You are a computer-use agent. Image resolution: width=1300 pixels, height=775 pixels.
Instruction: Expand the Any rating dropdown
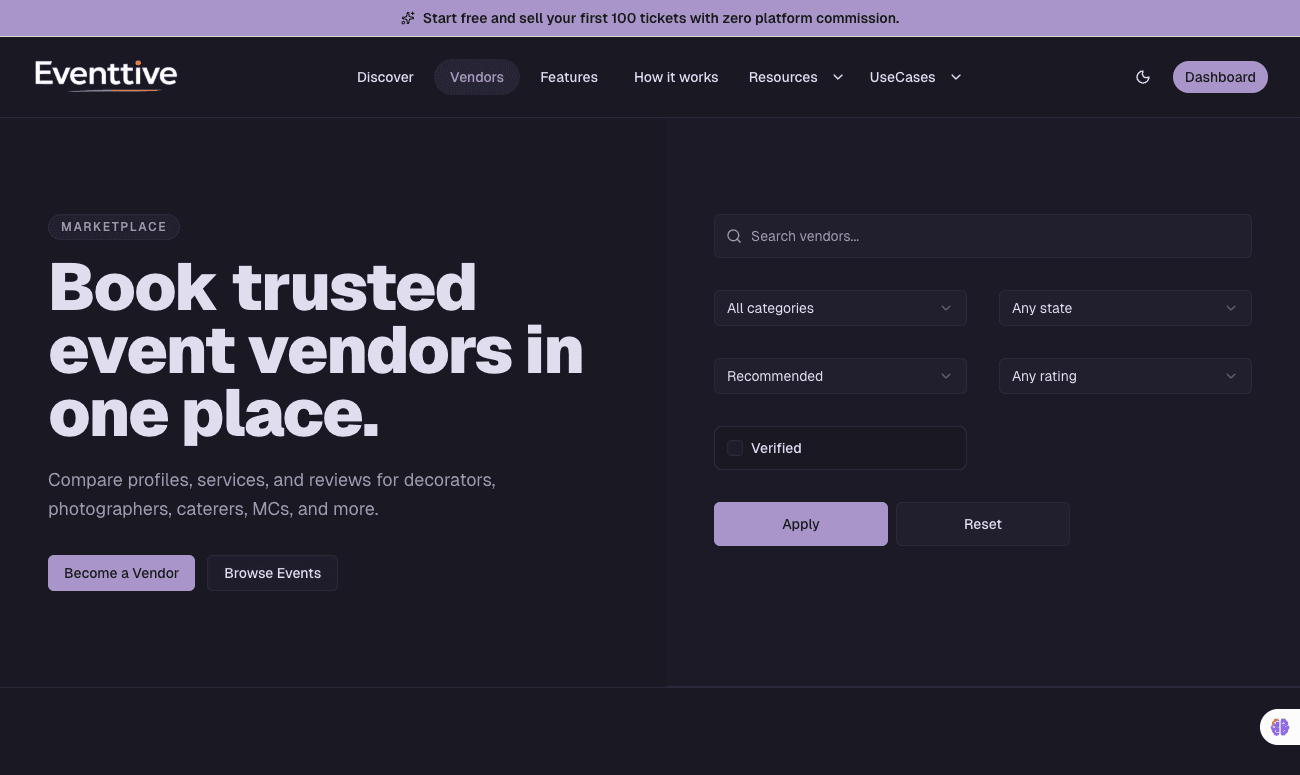click(x=1125, y=376)
